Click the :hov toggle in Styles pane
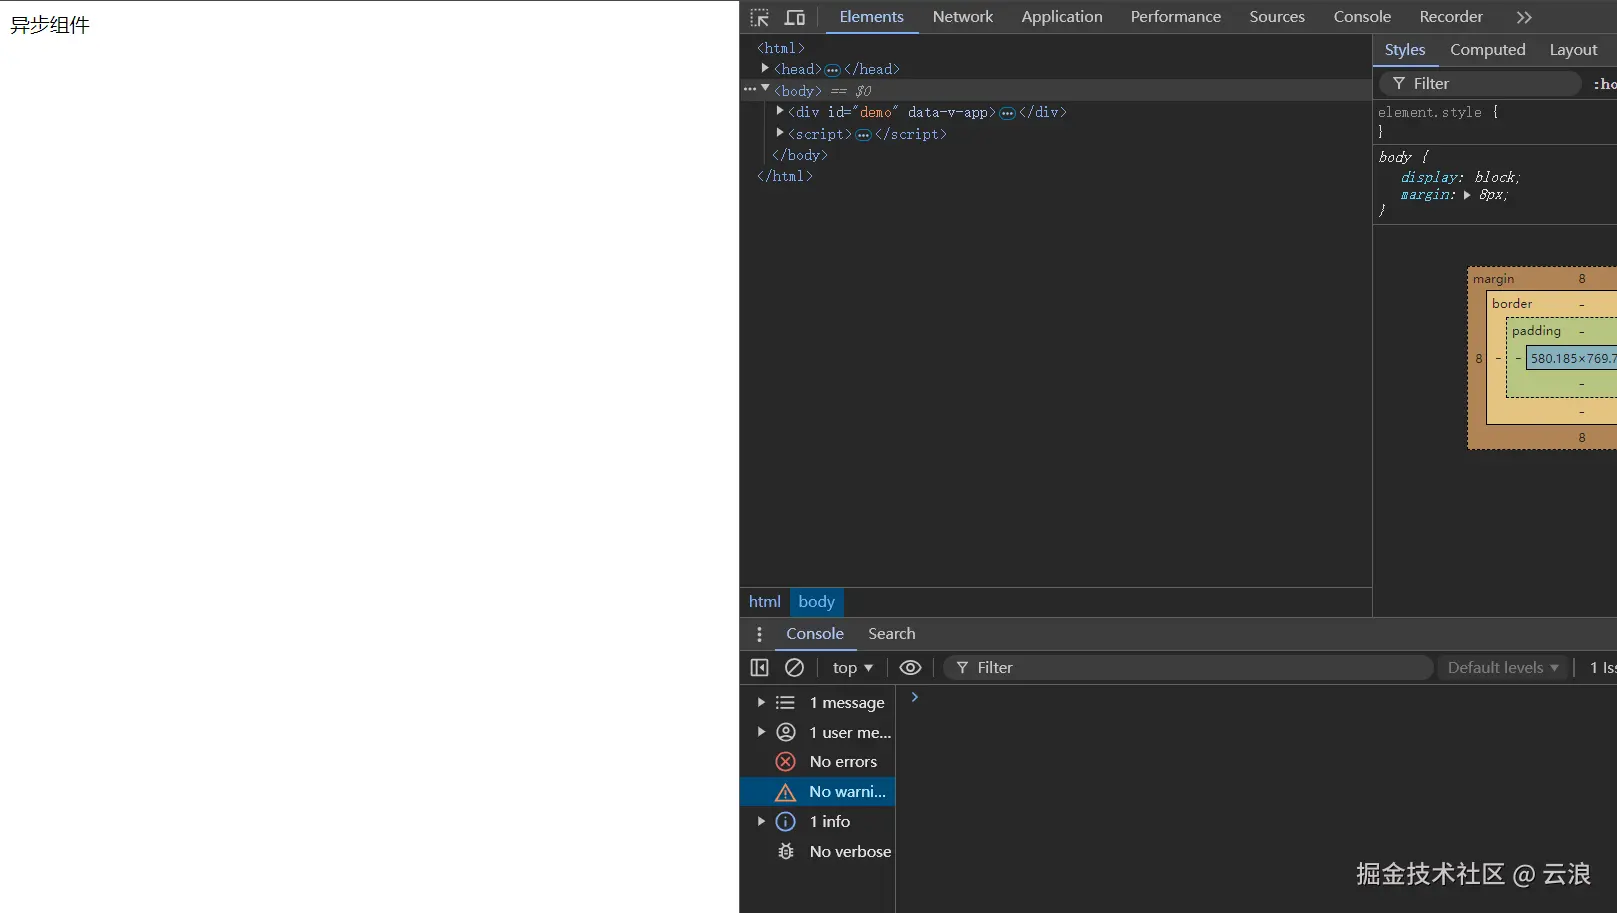1617x913 pixels. pos(1605,84)
